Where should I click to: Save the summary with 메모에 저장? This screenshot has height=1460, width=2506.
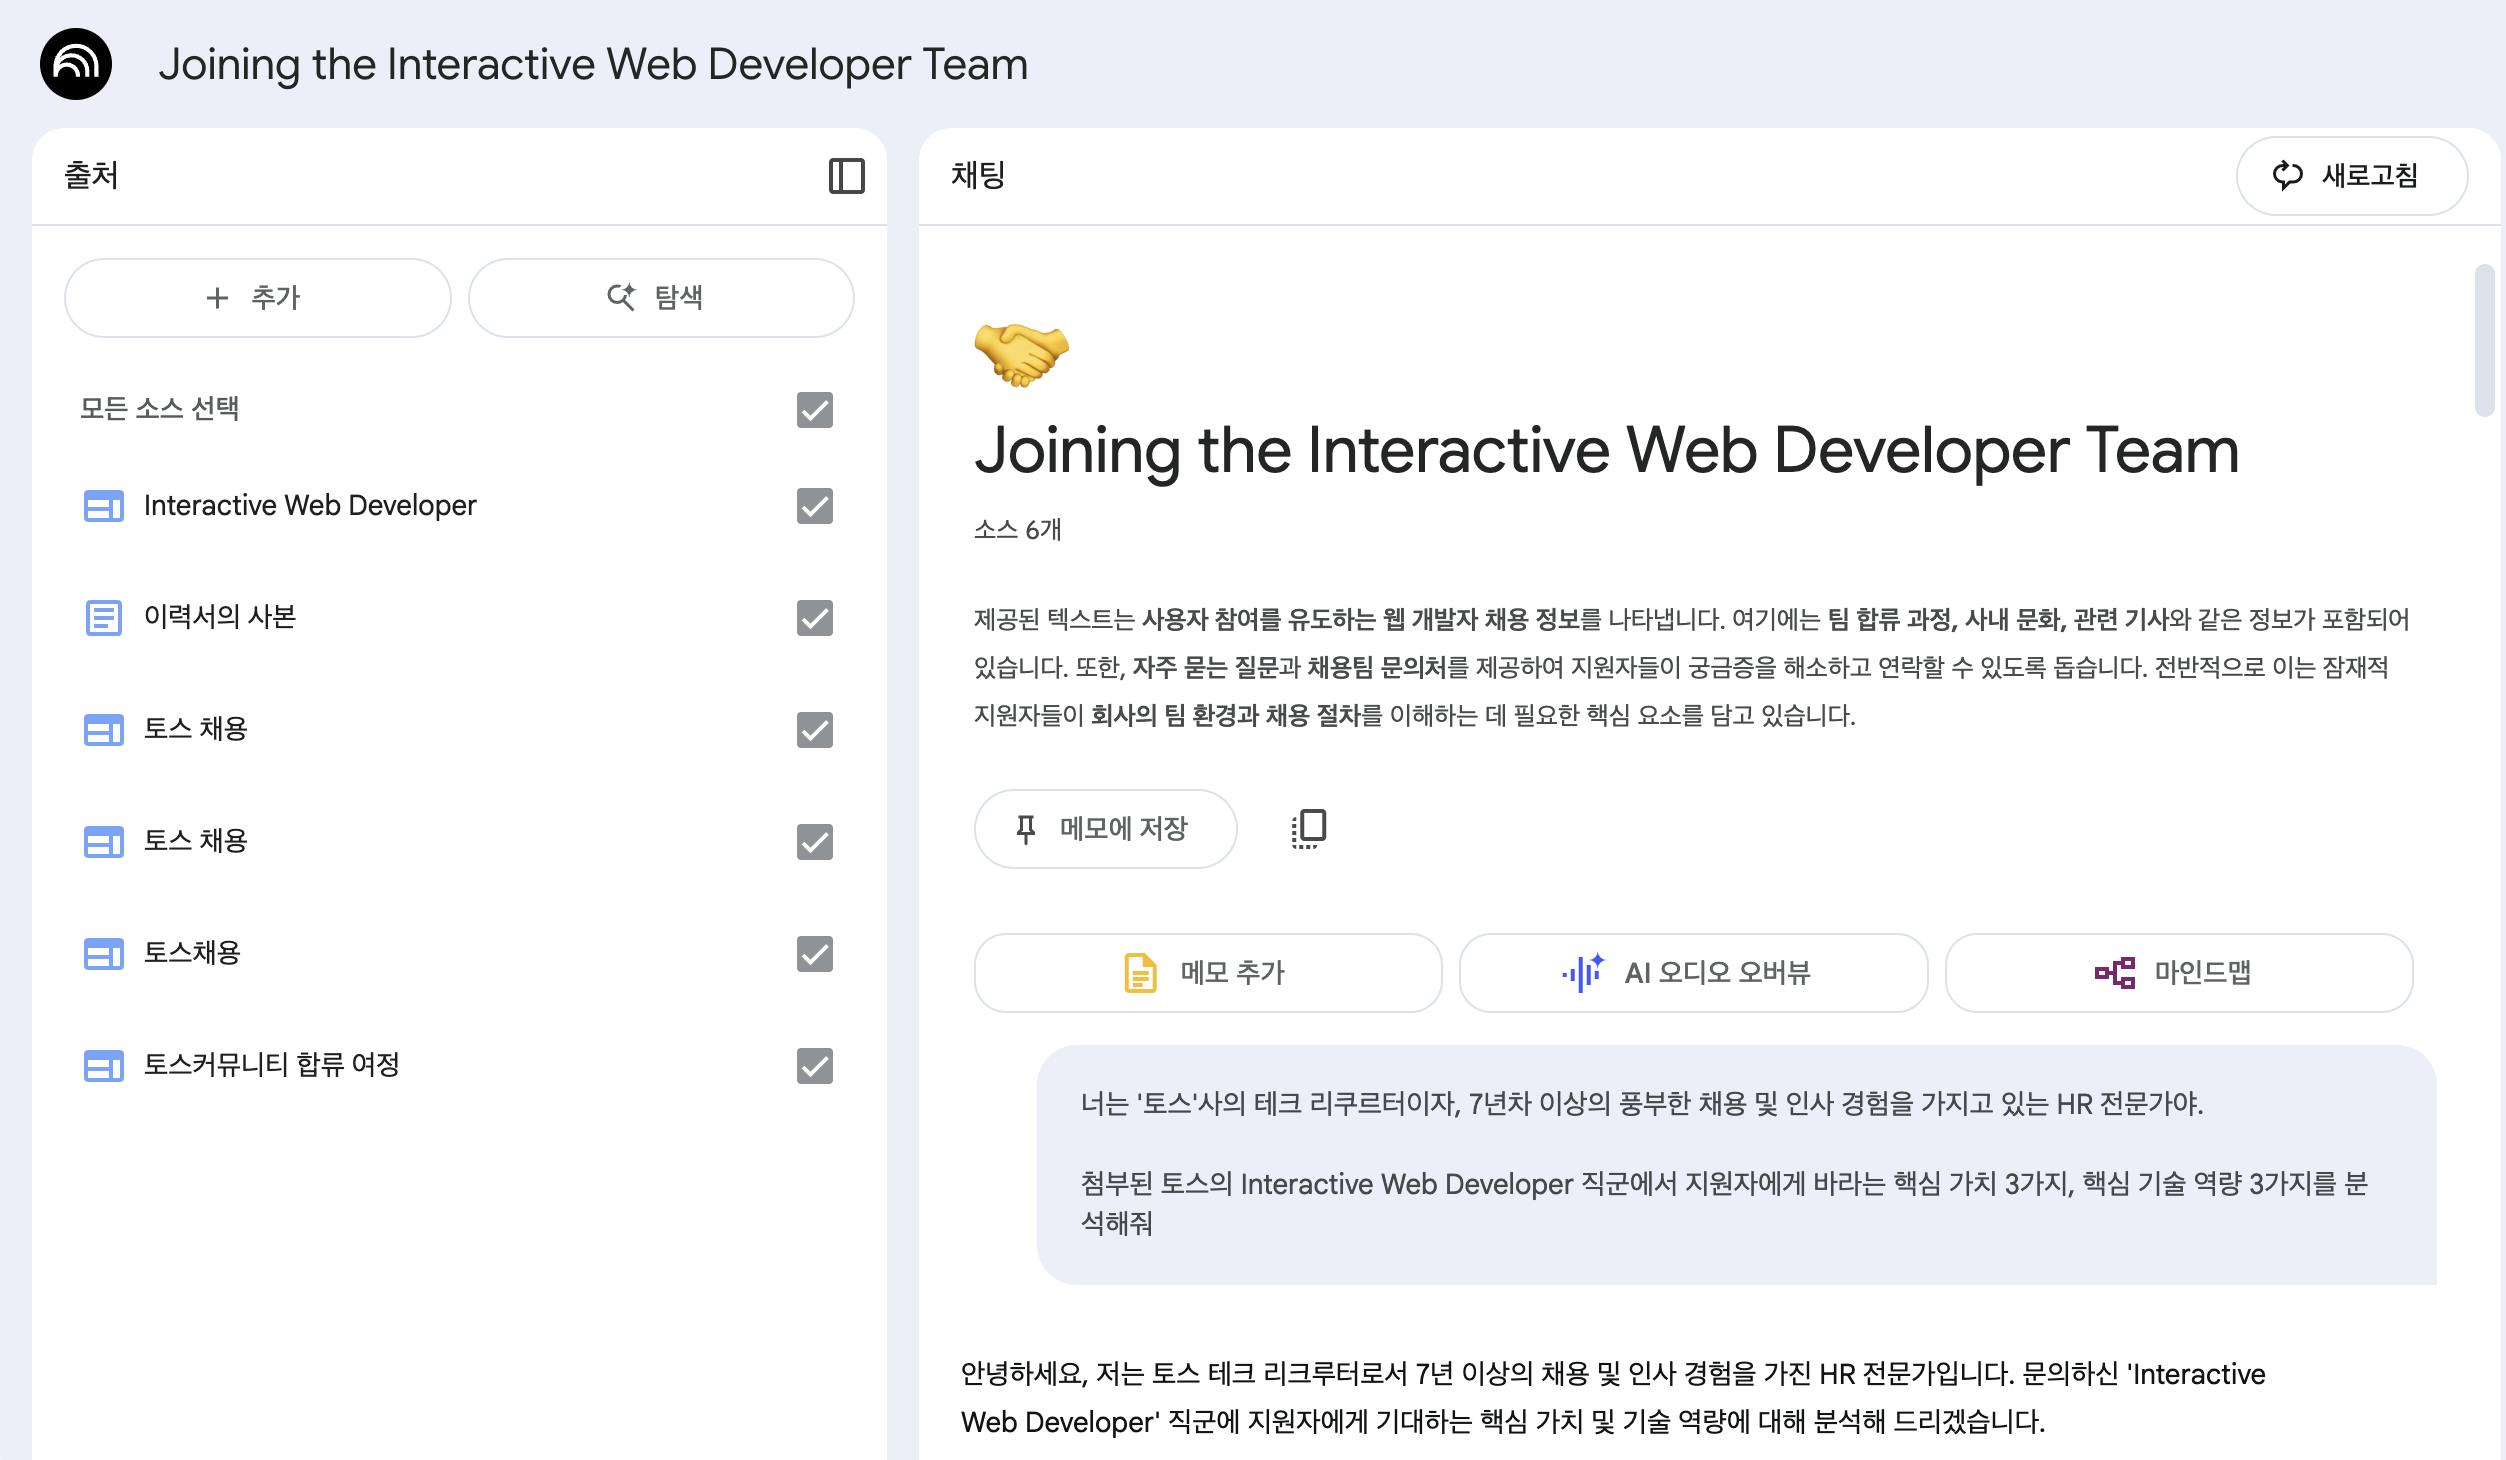(x=1105, y=829)
